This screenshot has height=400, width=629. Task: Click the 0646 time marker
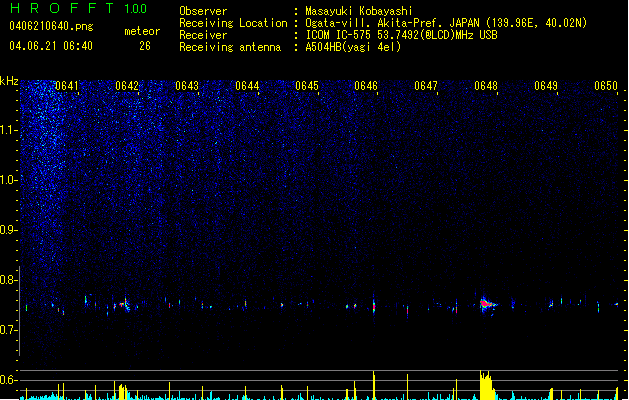366,86
